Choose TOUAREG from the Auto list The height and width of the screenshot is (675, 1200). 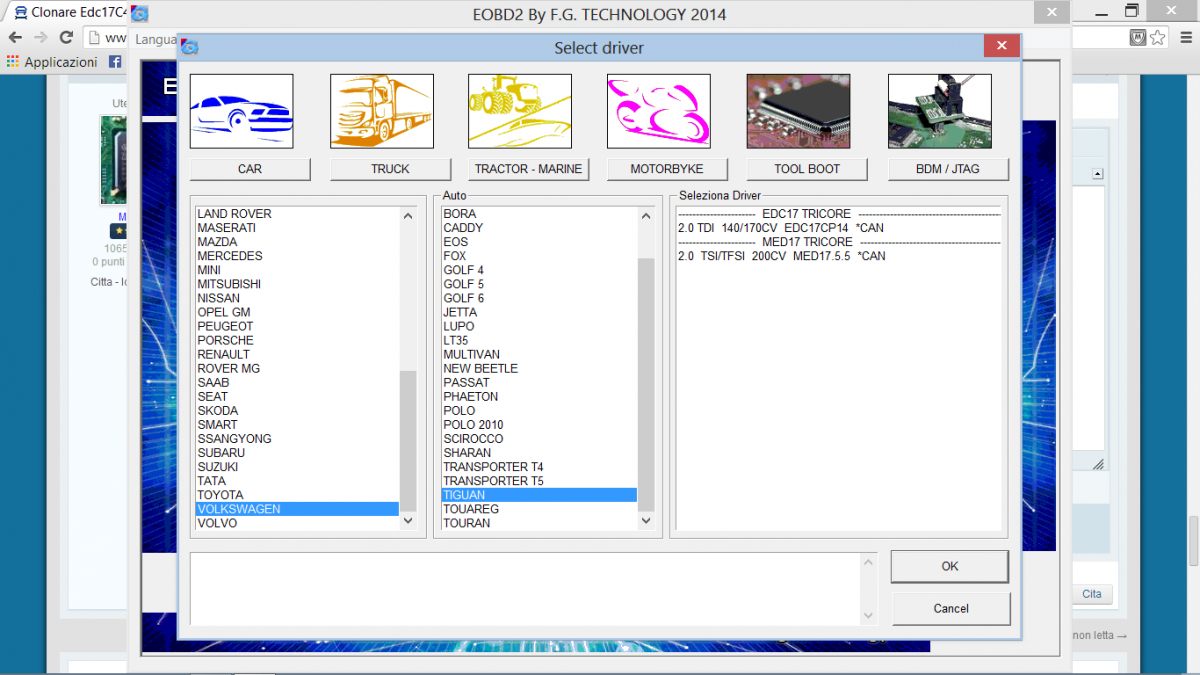pos(539,509)
